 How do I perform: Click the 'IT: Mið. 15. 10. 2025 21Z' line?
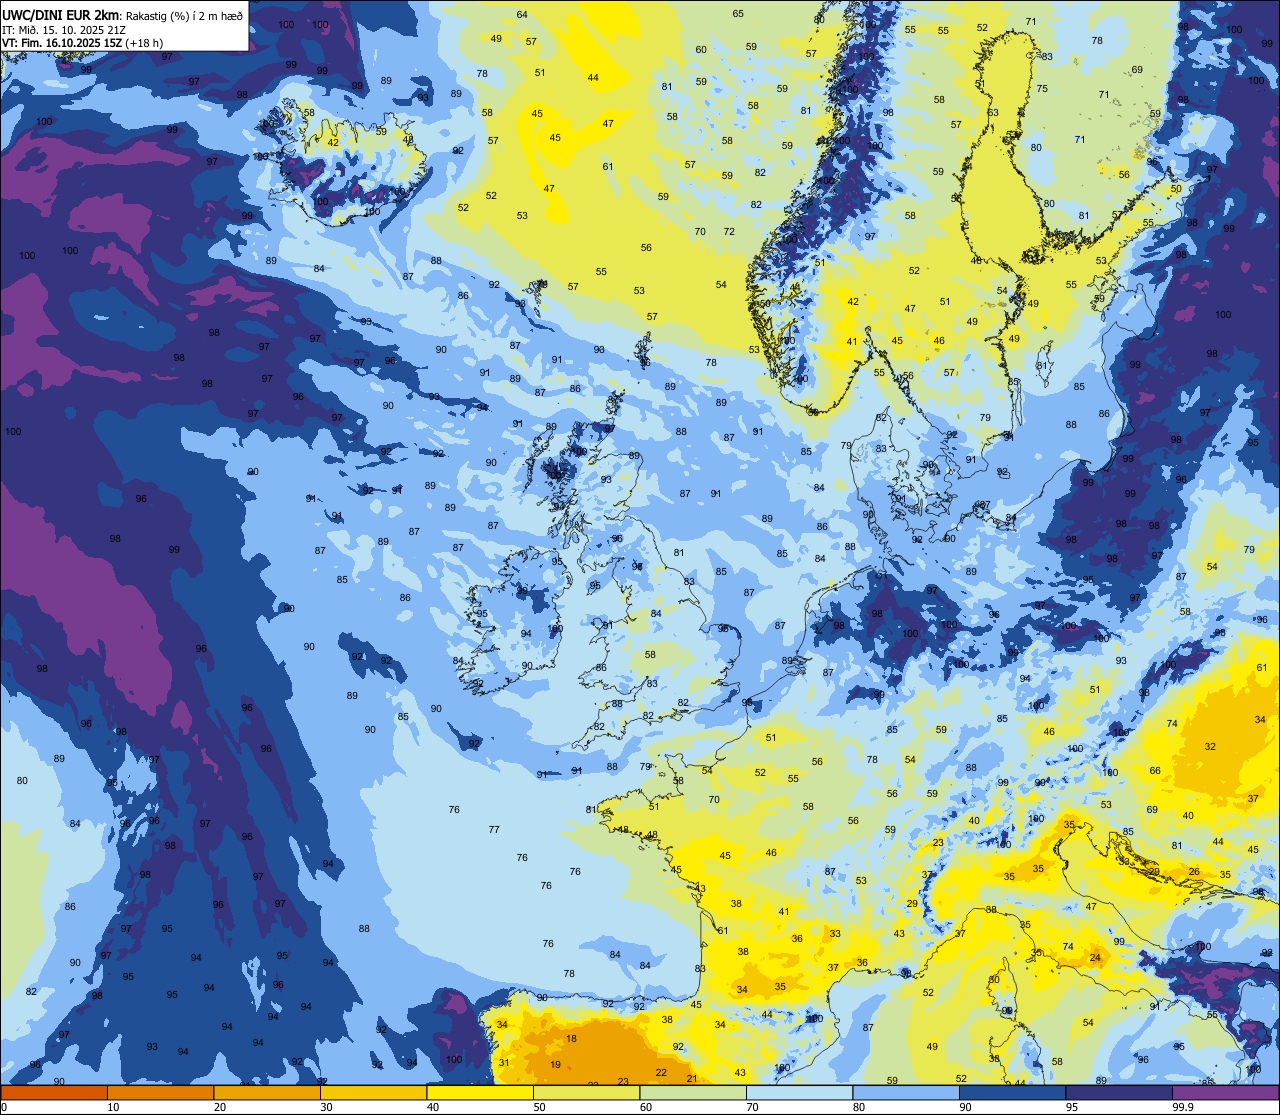(63, 29)
